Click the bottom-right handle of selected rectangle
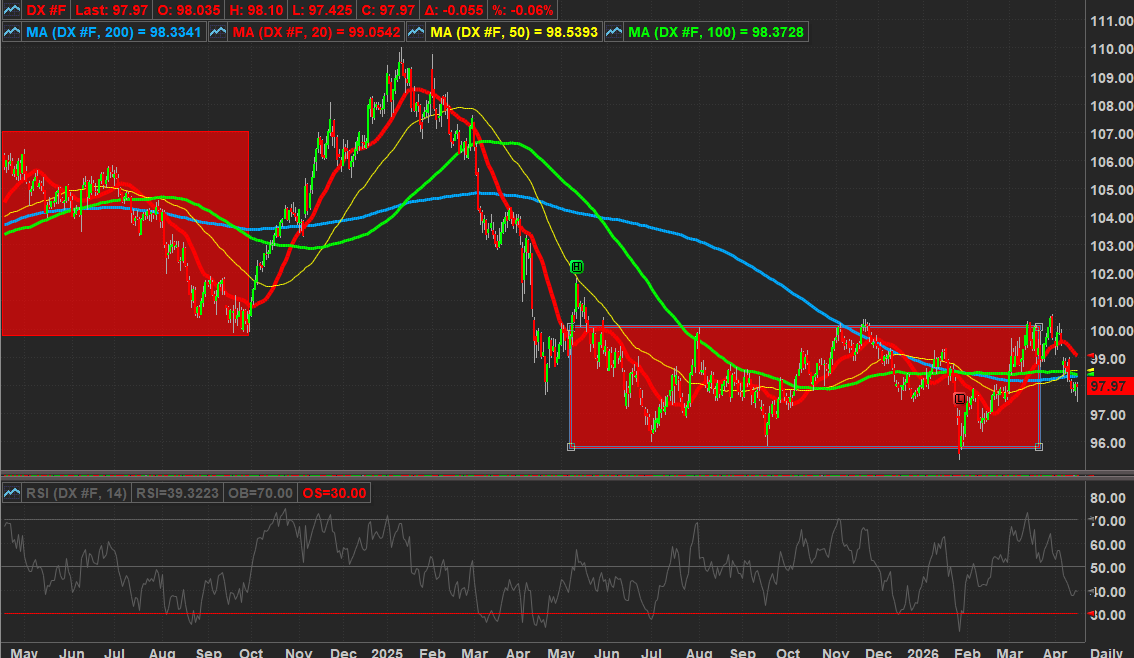Image resolution: width=1134 pixels, height=658 pixels. click(x=1039, y=446)
